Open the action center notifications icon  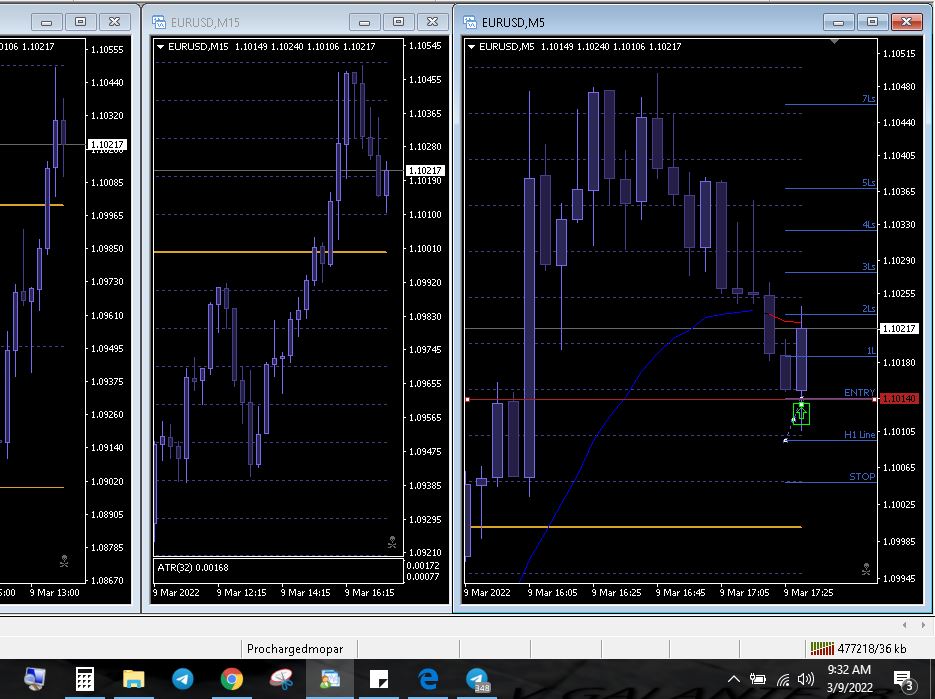pos(902,680)
